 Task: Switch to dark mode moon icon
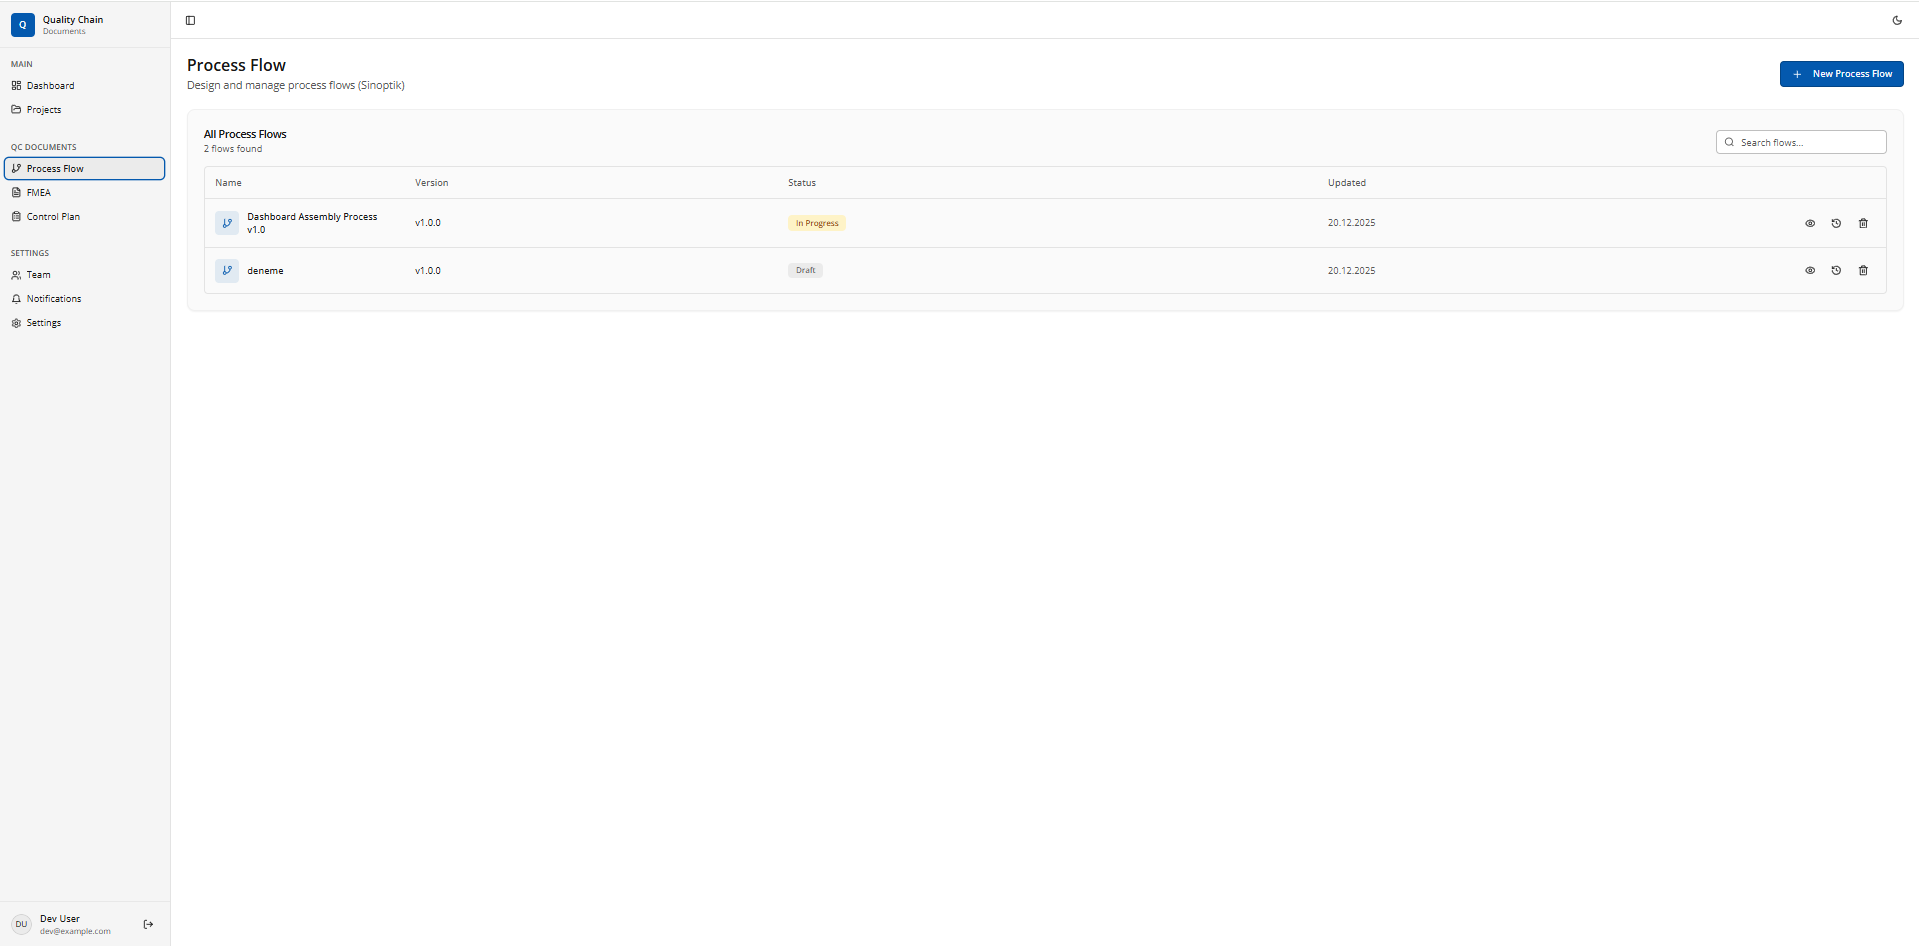pos(1897,20)
